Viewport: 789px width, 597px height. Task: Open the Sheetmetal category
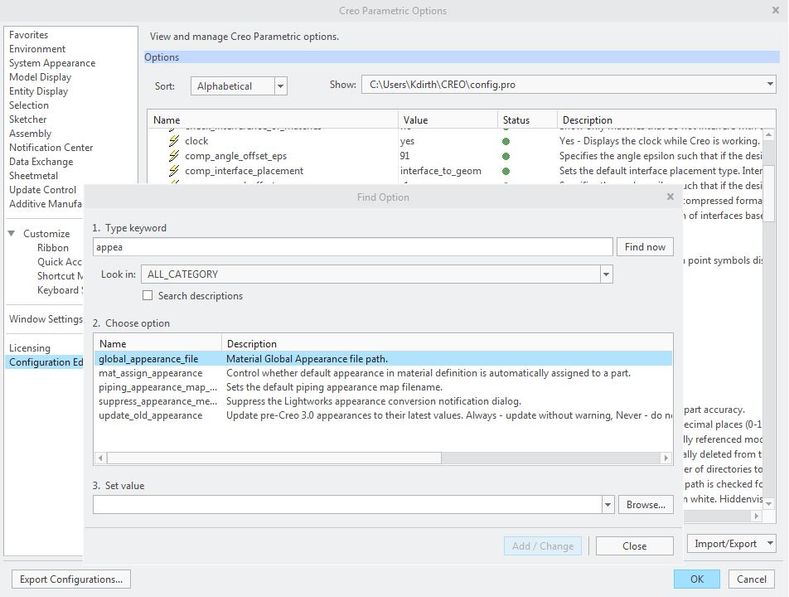33,176
